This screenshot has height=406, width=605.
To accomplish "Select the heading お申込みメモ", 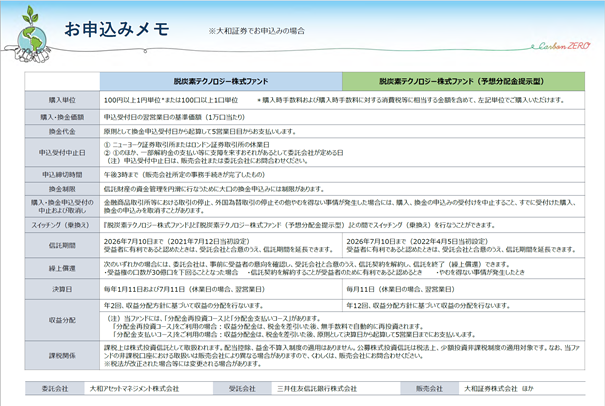I will point(117,29).
